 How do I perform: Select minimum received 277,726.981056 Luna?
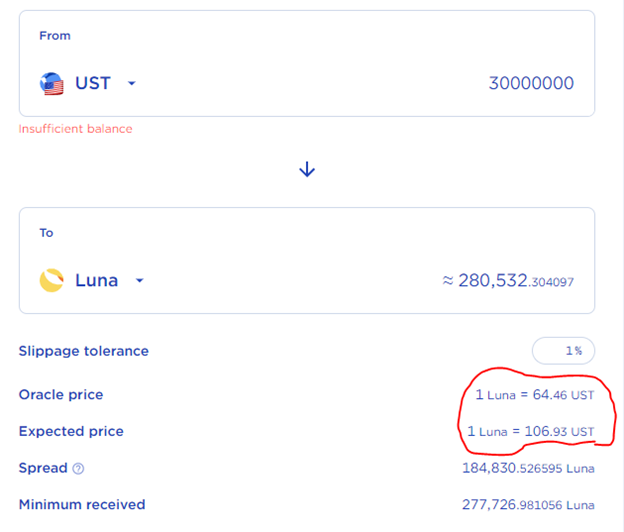pos(528,505)
